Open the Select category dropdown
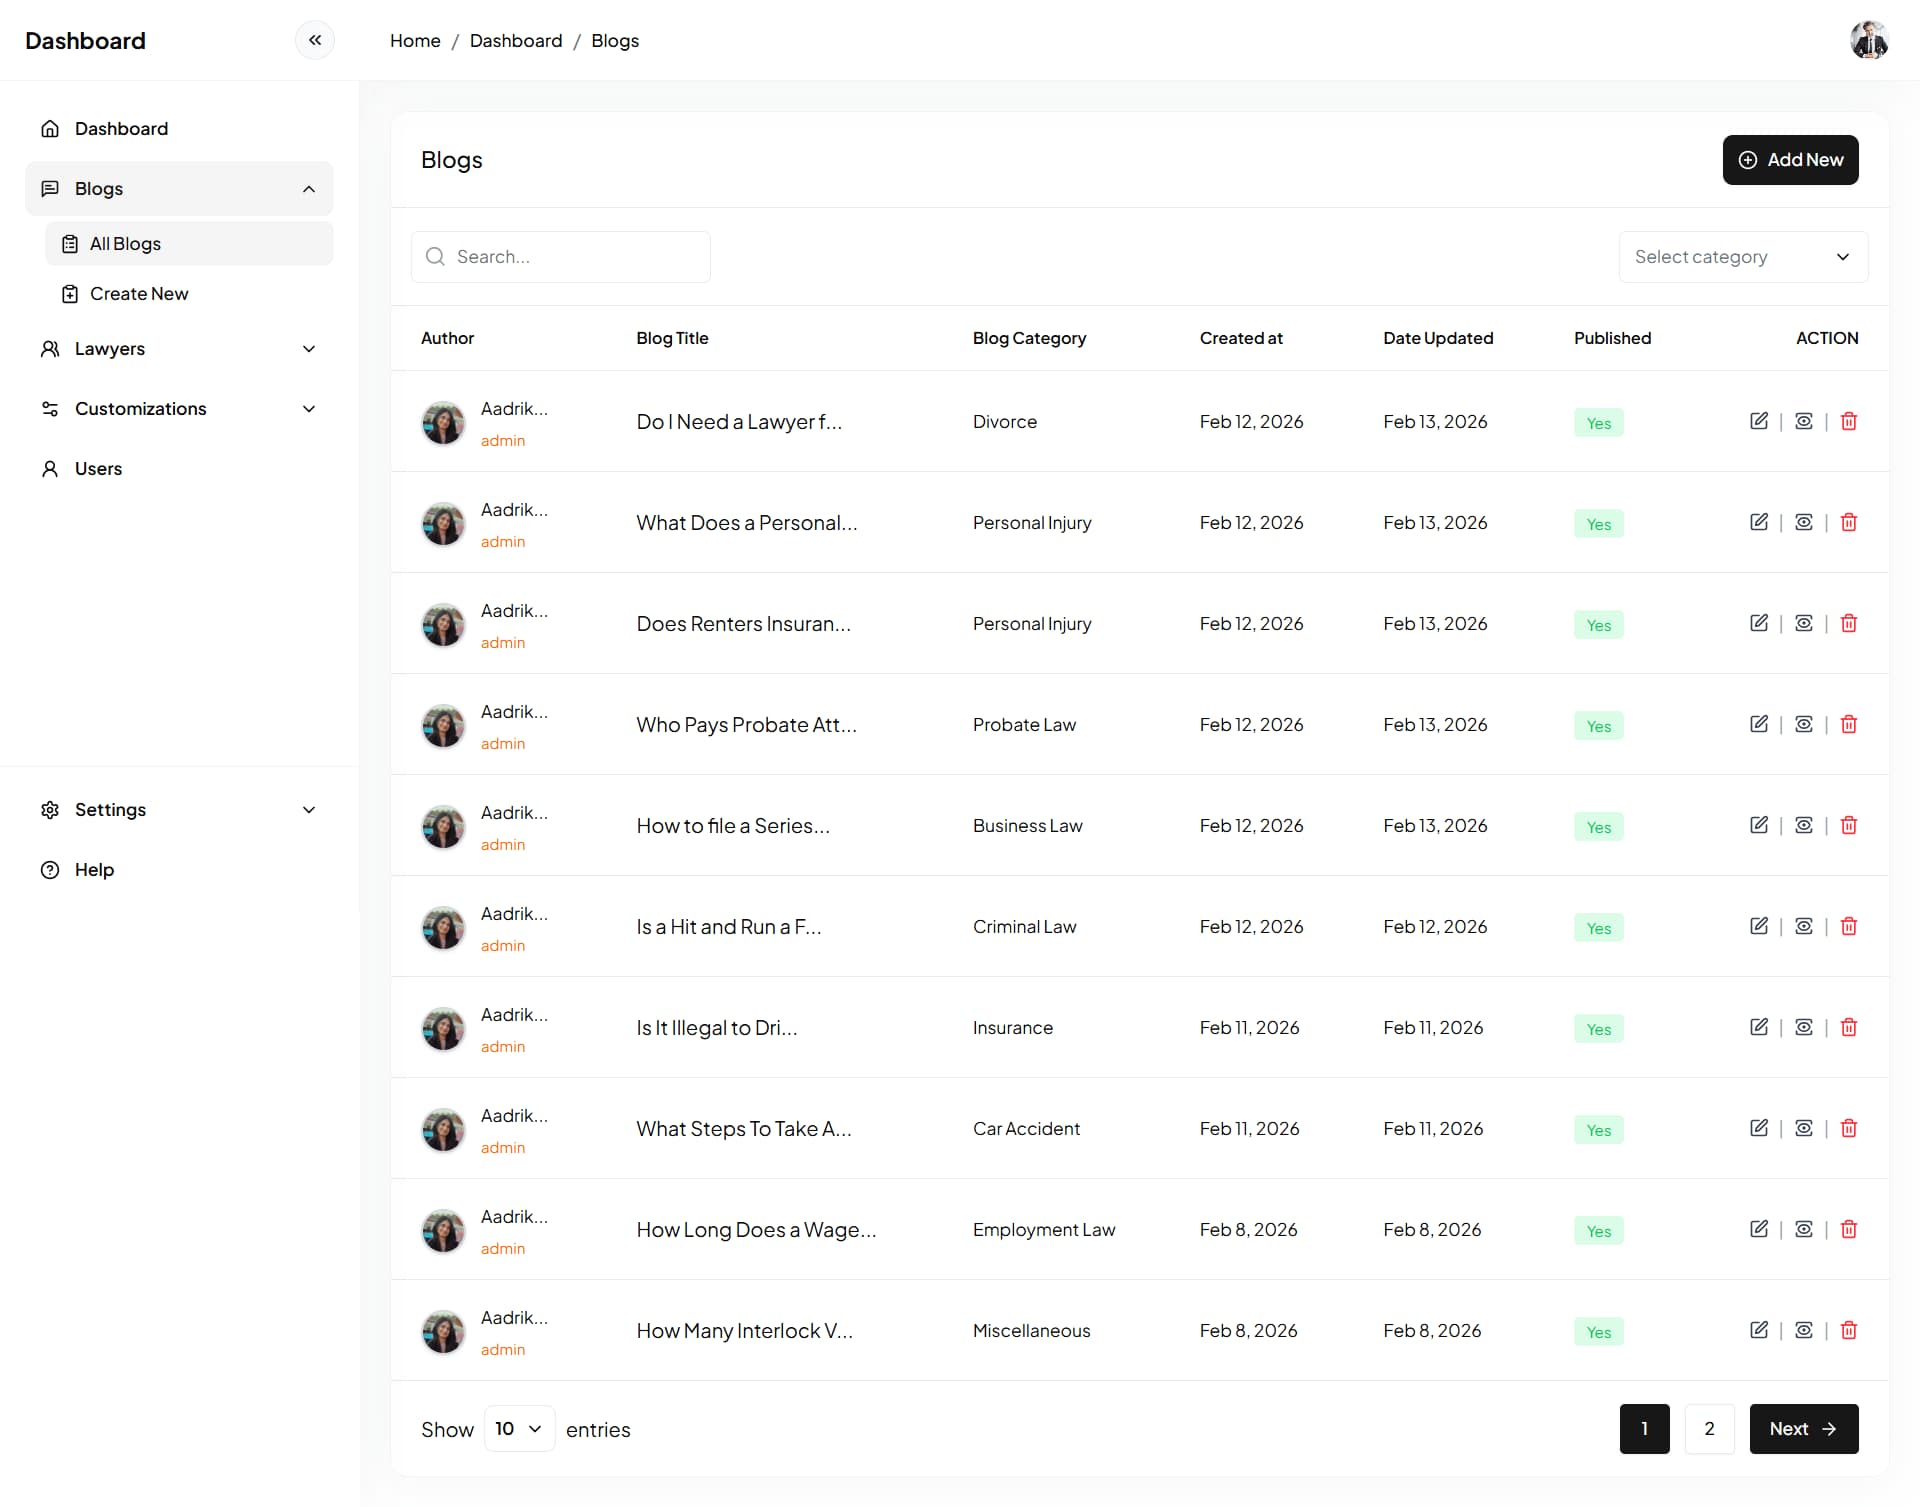The height and width of the screenshot is (1507, 1920). point(1743,257)
